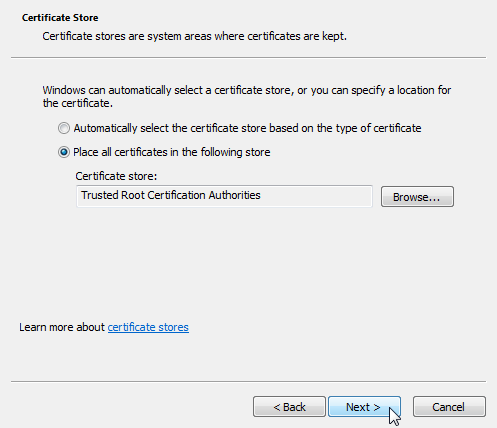Screen dimensions: 497x428
Task: Click 'Certificate stores are system areas' description text
Action: [194, 36]
